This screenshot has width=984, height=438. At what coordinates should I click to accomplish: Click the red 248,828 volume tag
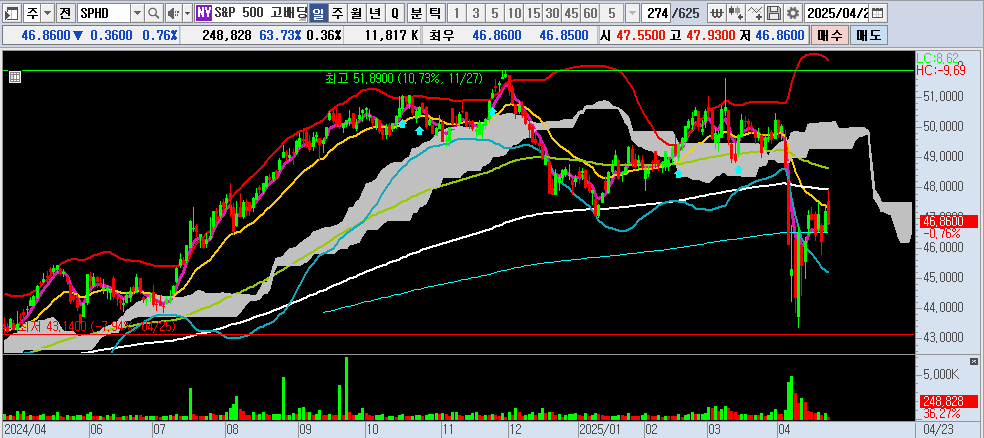[x=949, y=401]
